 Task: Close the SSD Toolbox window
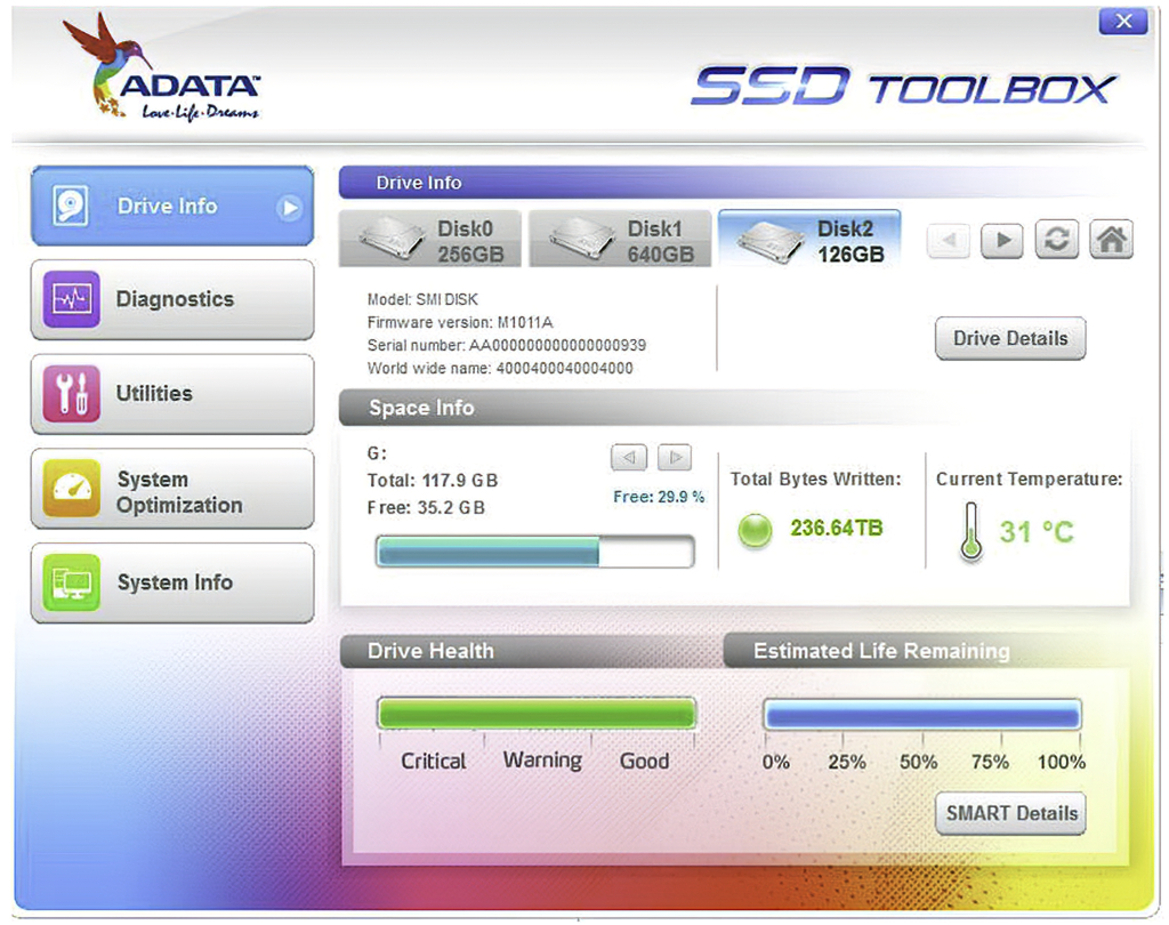1124,21
